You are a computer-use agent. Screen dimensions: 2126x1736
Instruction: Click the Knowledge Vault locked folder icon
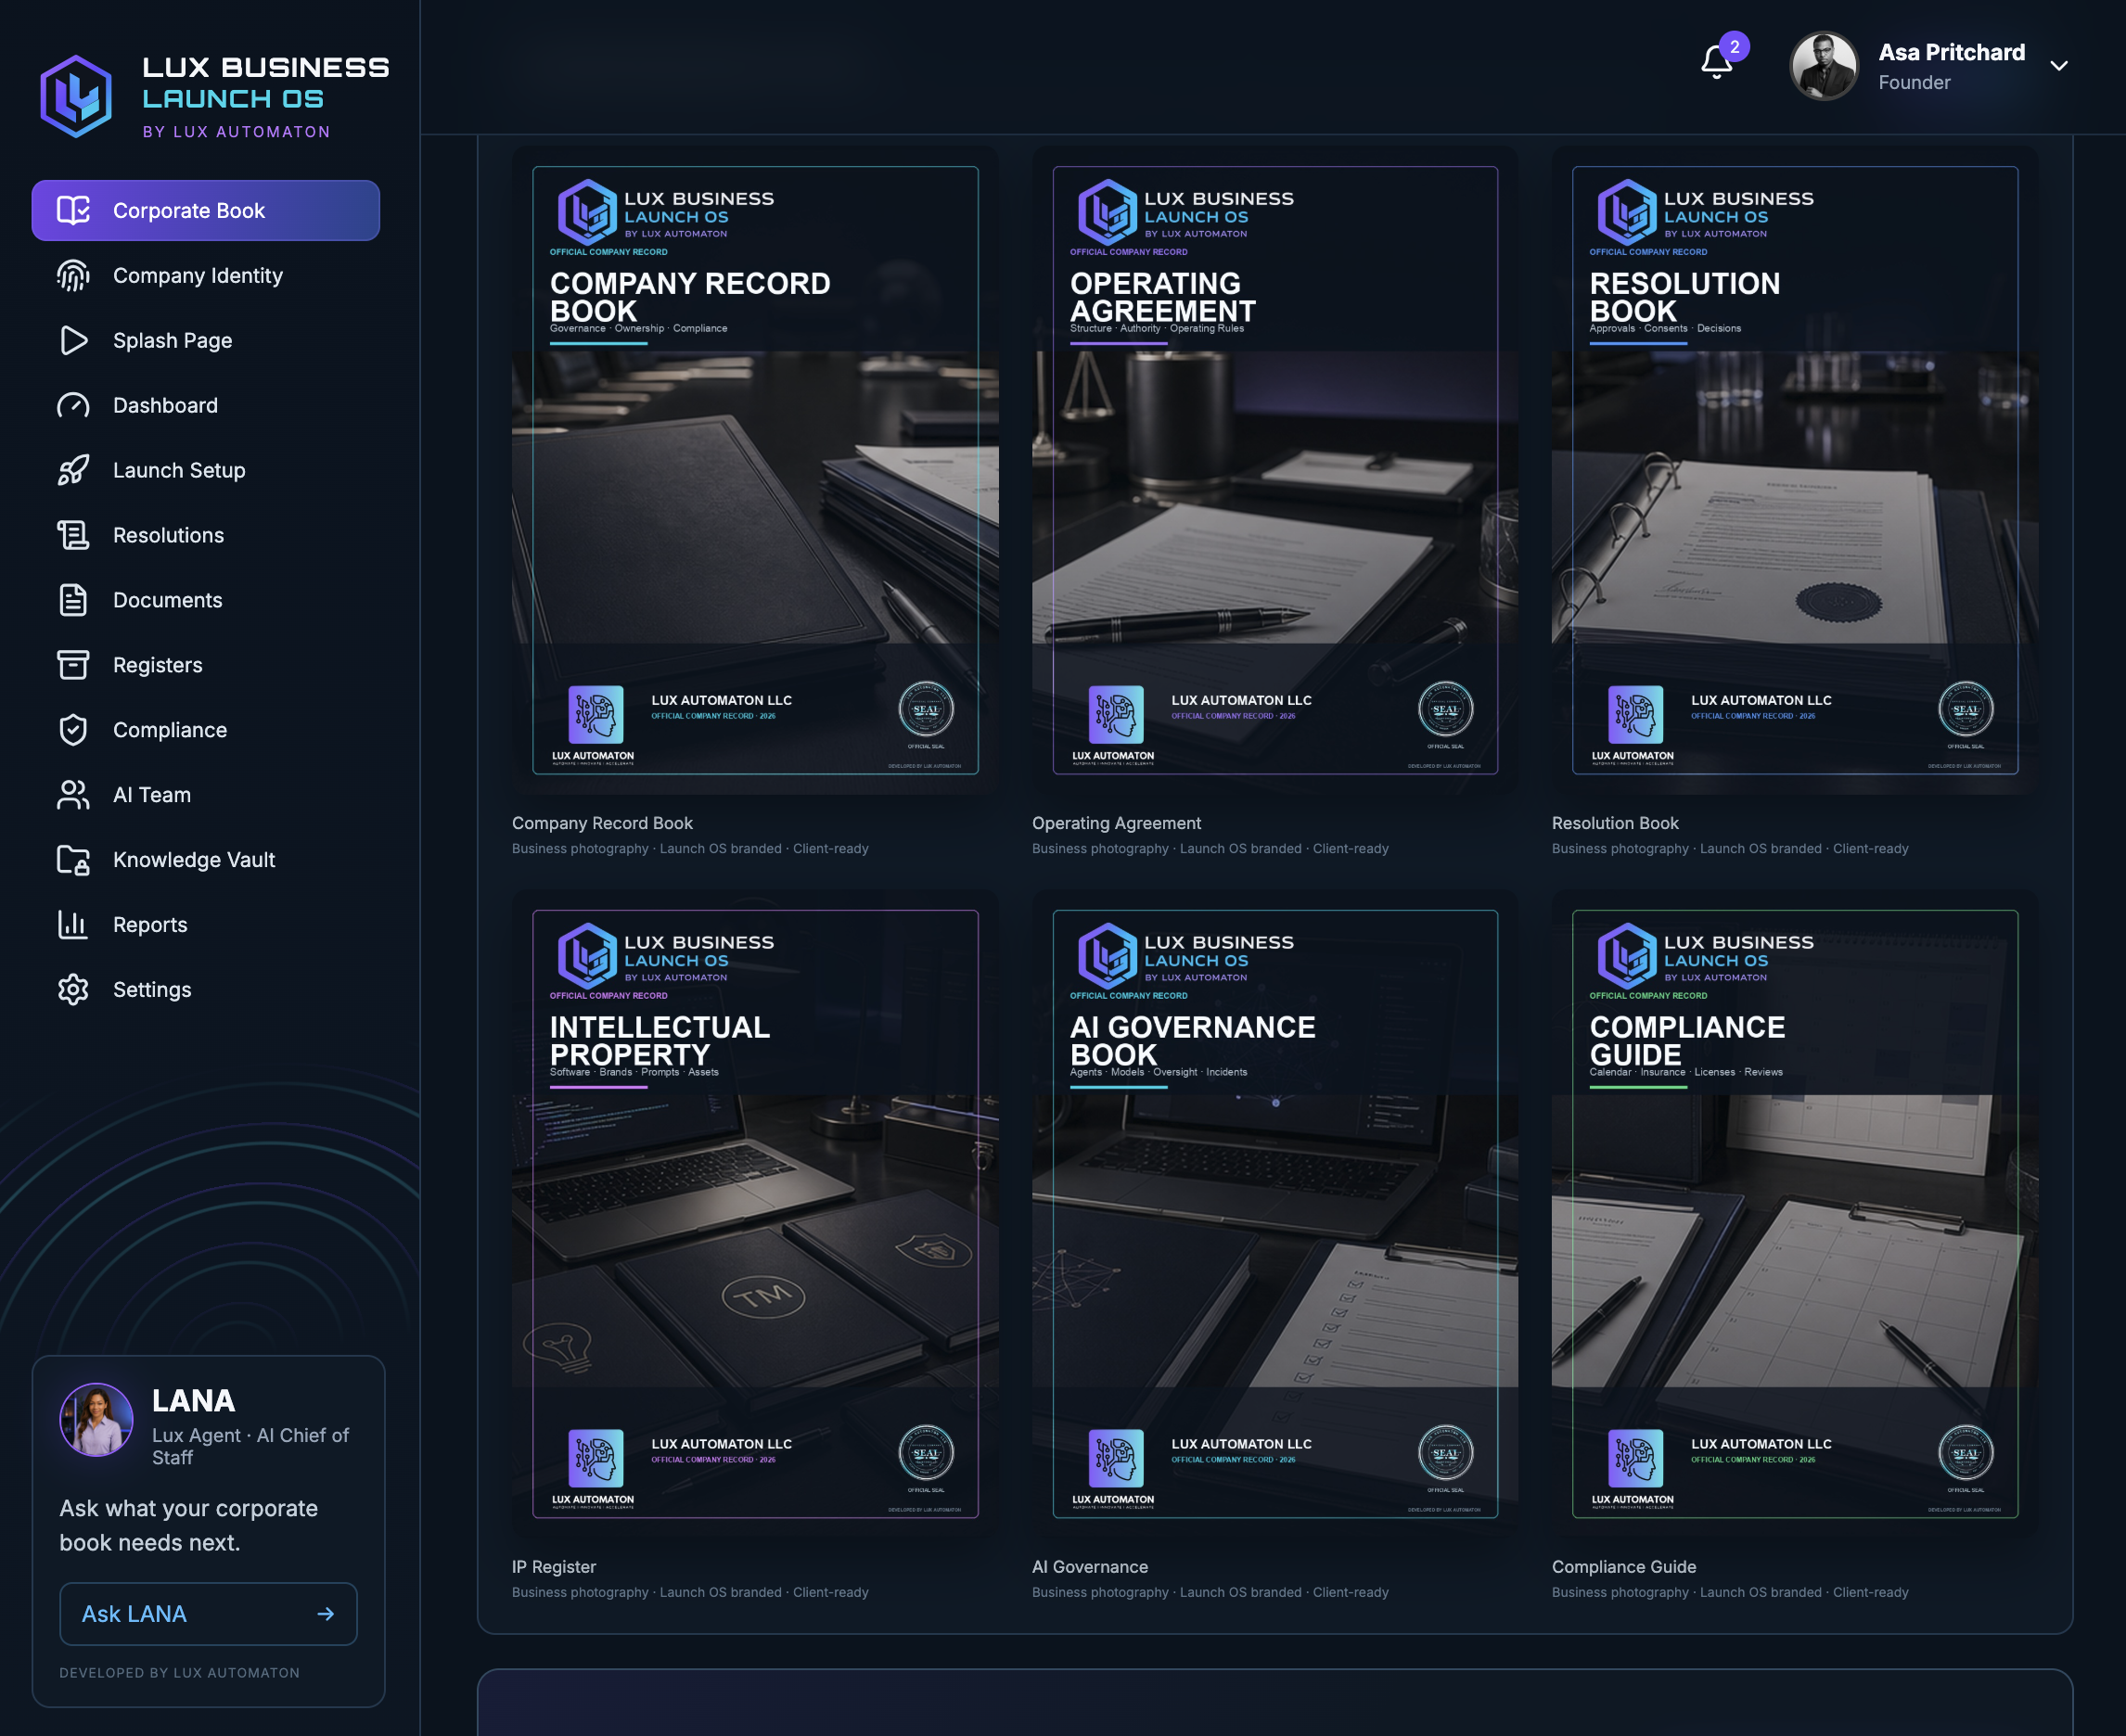point(73,860)
